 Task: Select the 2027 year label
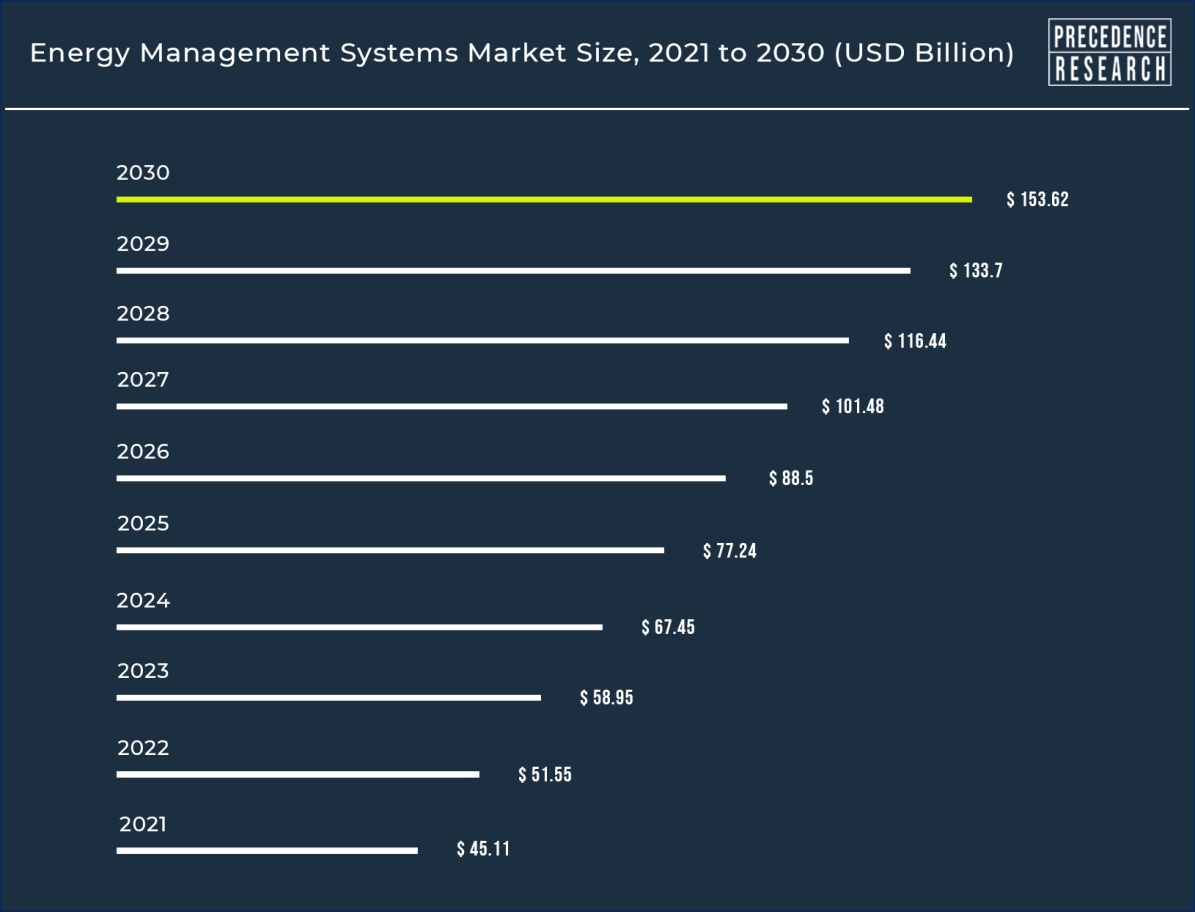[x=143, y=380]
